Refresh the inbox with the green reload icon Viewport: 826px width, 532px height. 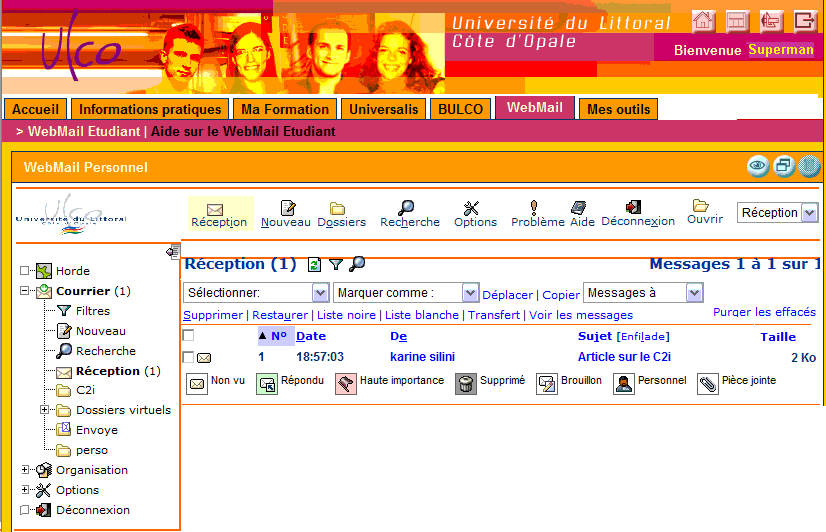[314, 264]
